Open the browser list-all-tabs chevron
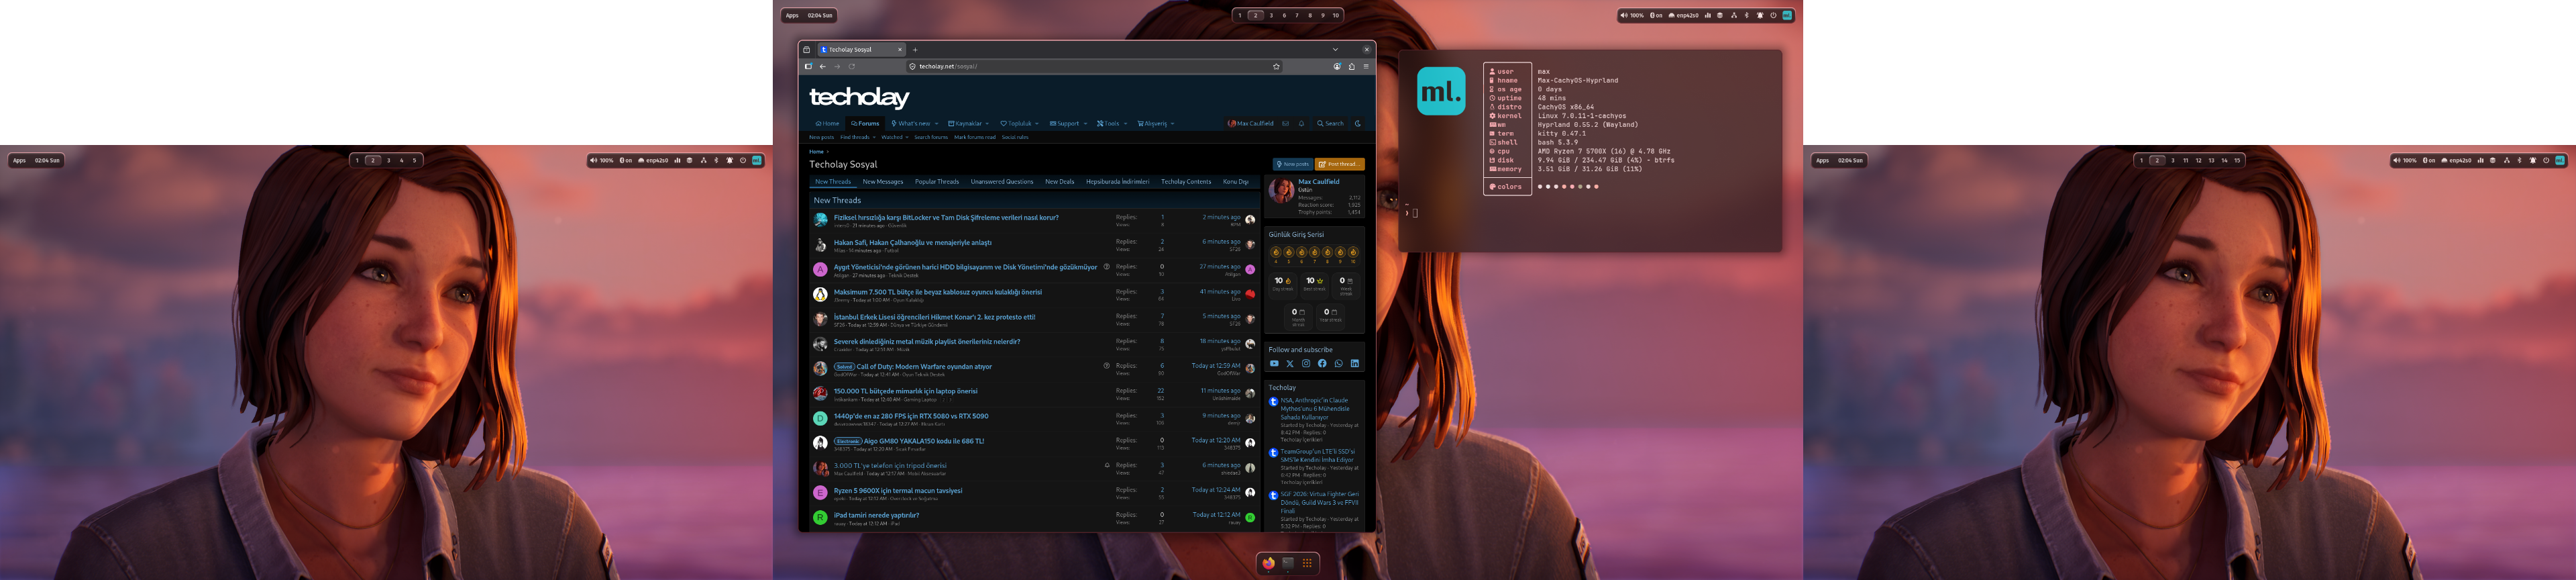Viewport: 2576px width, 580px height. tap(1335, 49)
